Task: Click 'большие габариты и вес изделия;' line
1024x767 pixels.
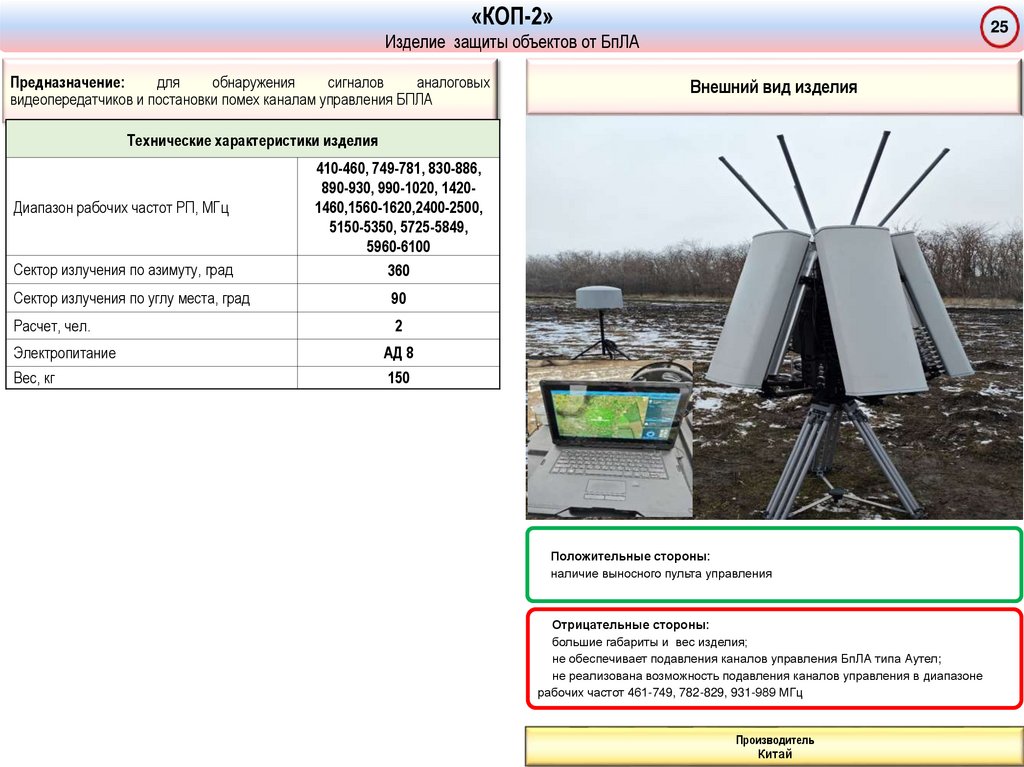Action: point(649,642)
